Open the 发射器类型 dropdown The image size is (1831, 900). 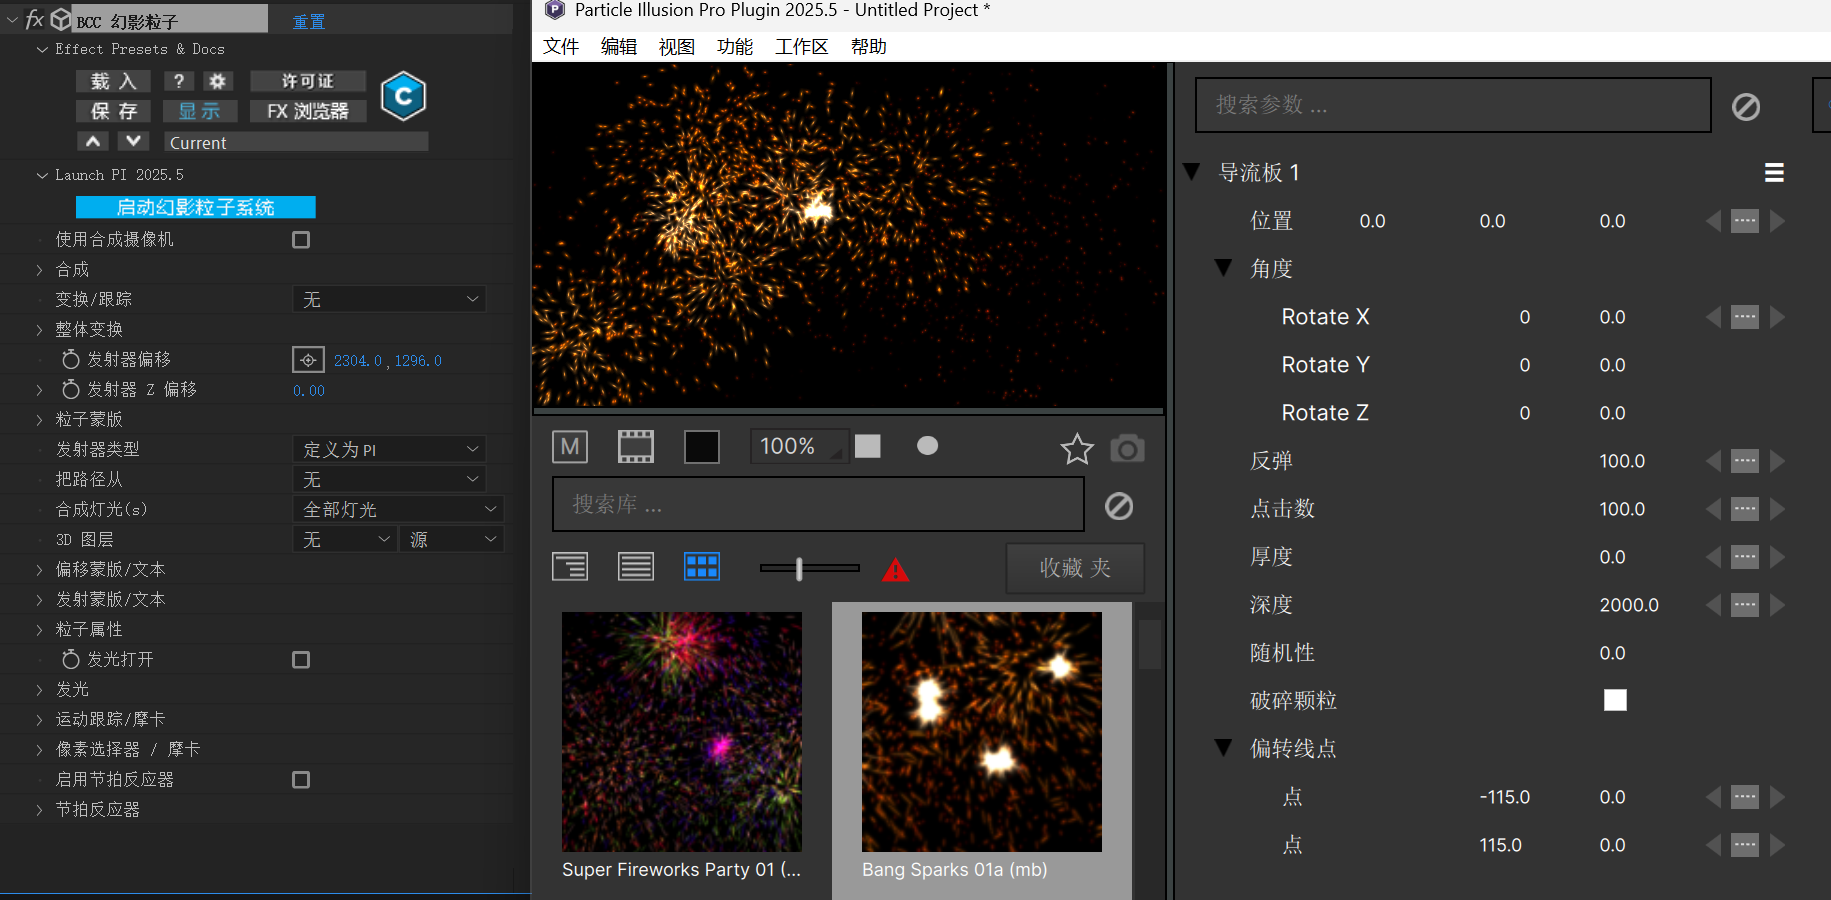(x=389, y=449)
